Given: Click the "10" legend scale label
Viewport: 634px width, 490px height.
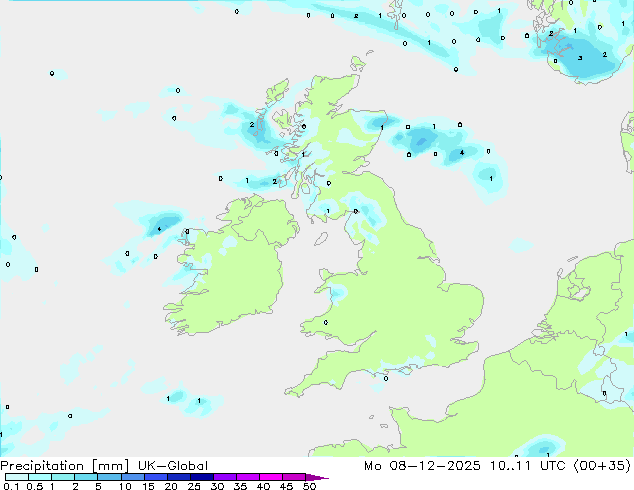Looking at the screenshot, I should (125, 486).
